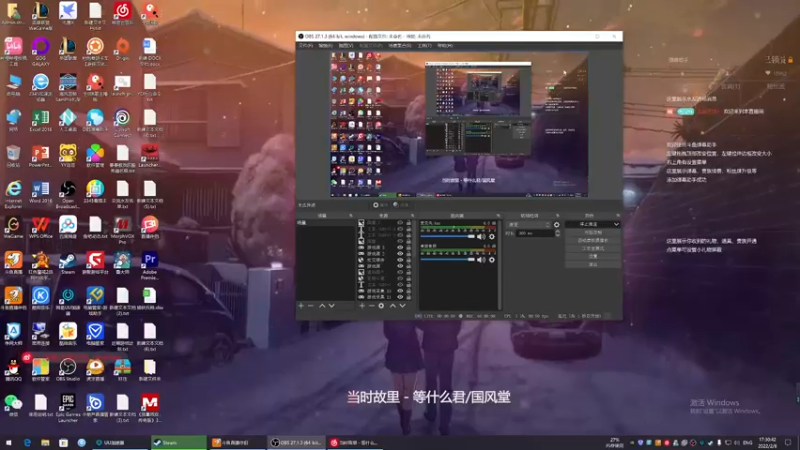800x450 pixels.
Task: Click the transition duration stepper arrows
Action: (557, 233)
